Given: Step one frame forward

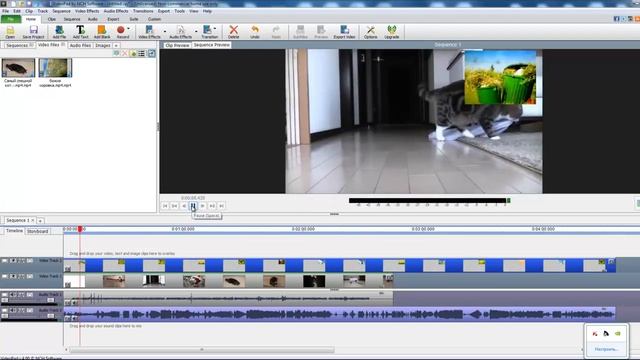Looking at the screenshot, I should (203, 206).
